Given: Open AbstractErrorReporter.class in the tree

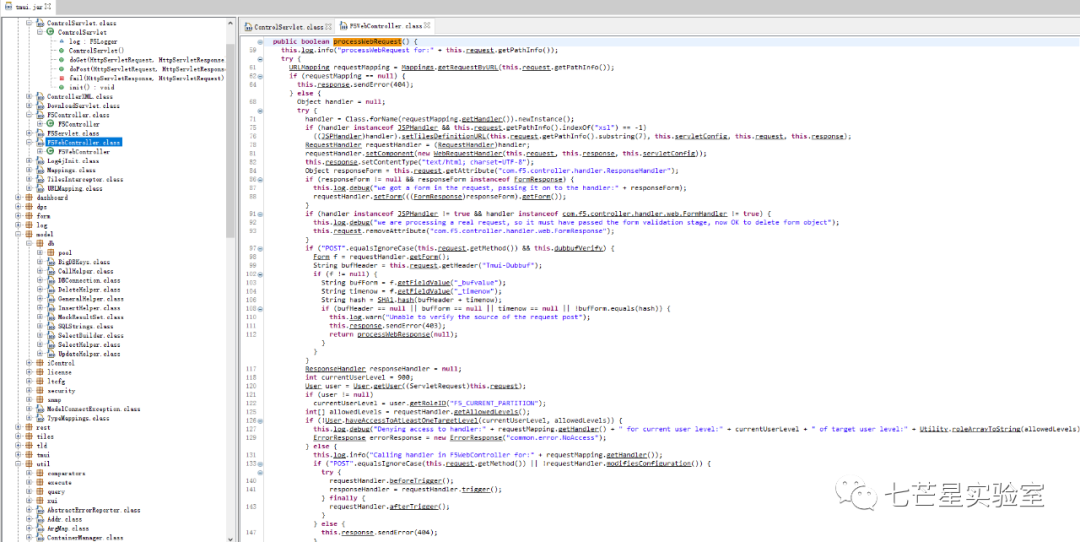Looking at the screenshot, I should [x=93, y=510].
